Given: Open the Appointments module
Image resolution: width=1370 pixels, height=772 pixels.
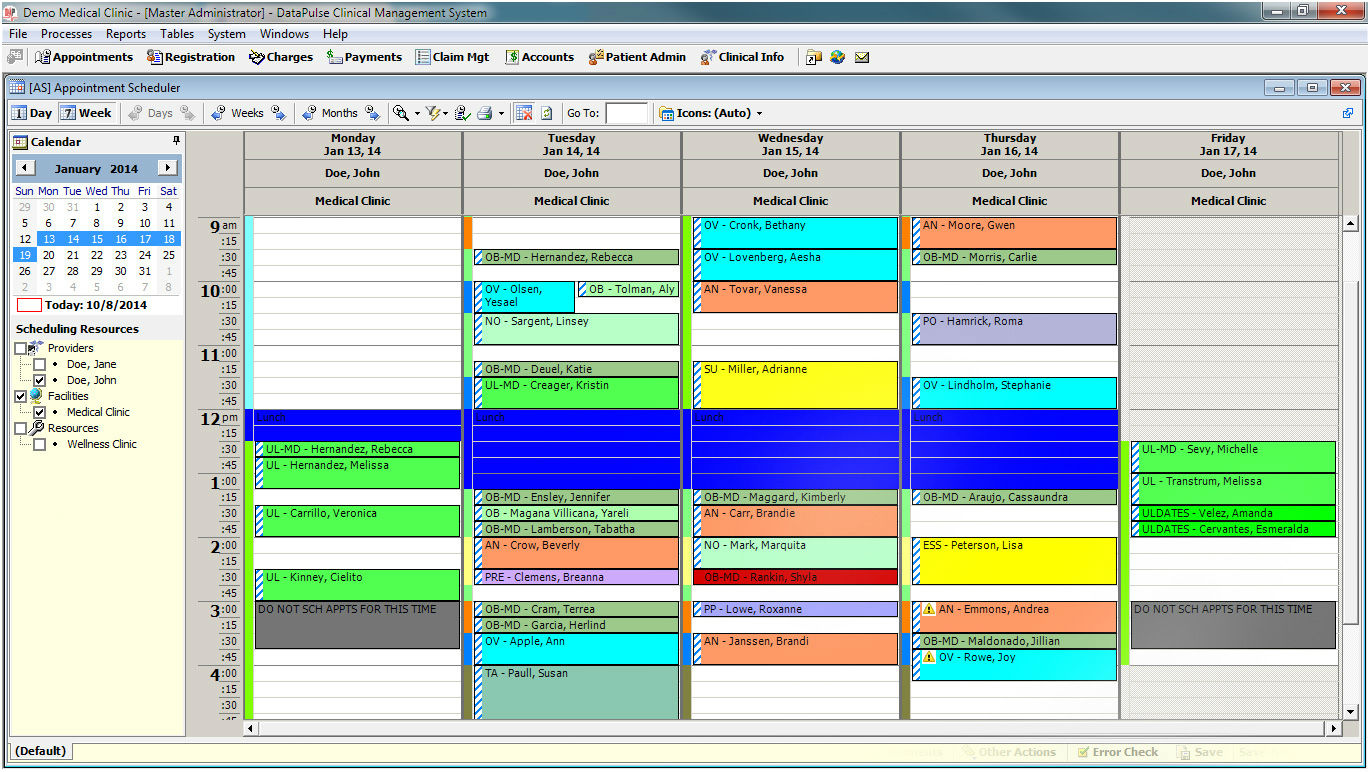Looking at the screenshot, I should pos(84,57).
